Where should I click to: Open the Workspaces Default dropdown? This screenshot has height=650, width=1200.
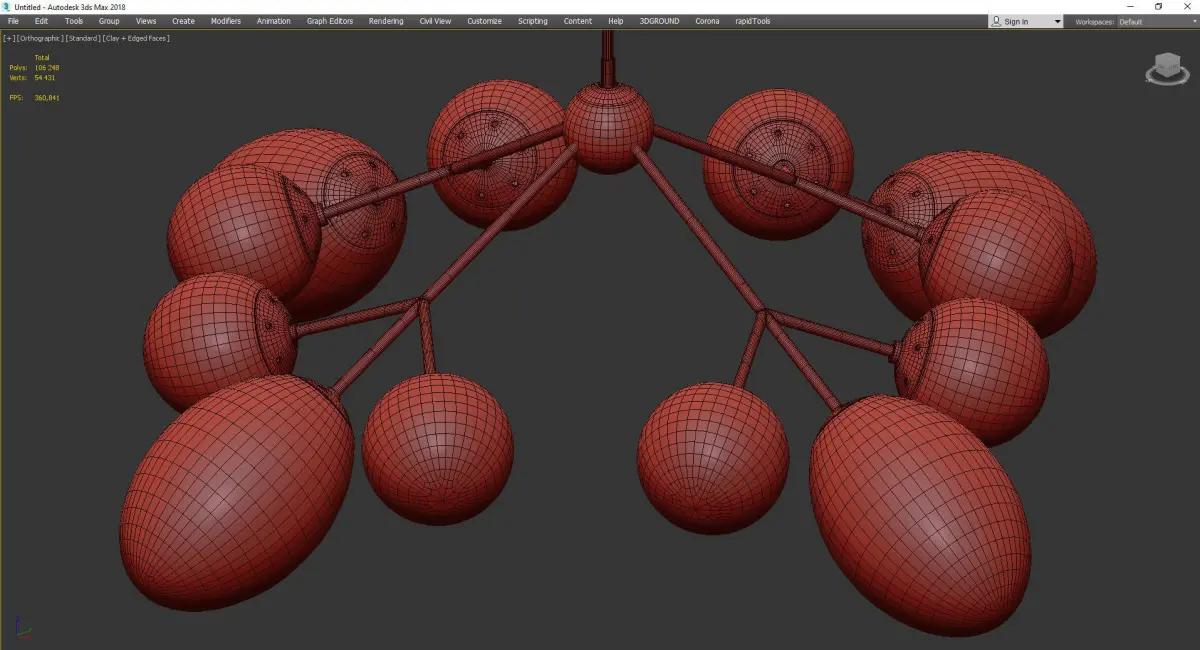click(x=1157, y=22)
